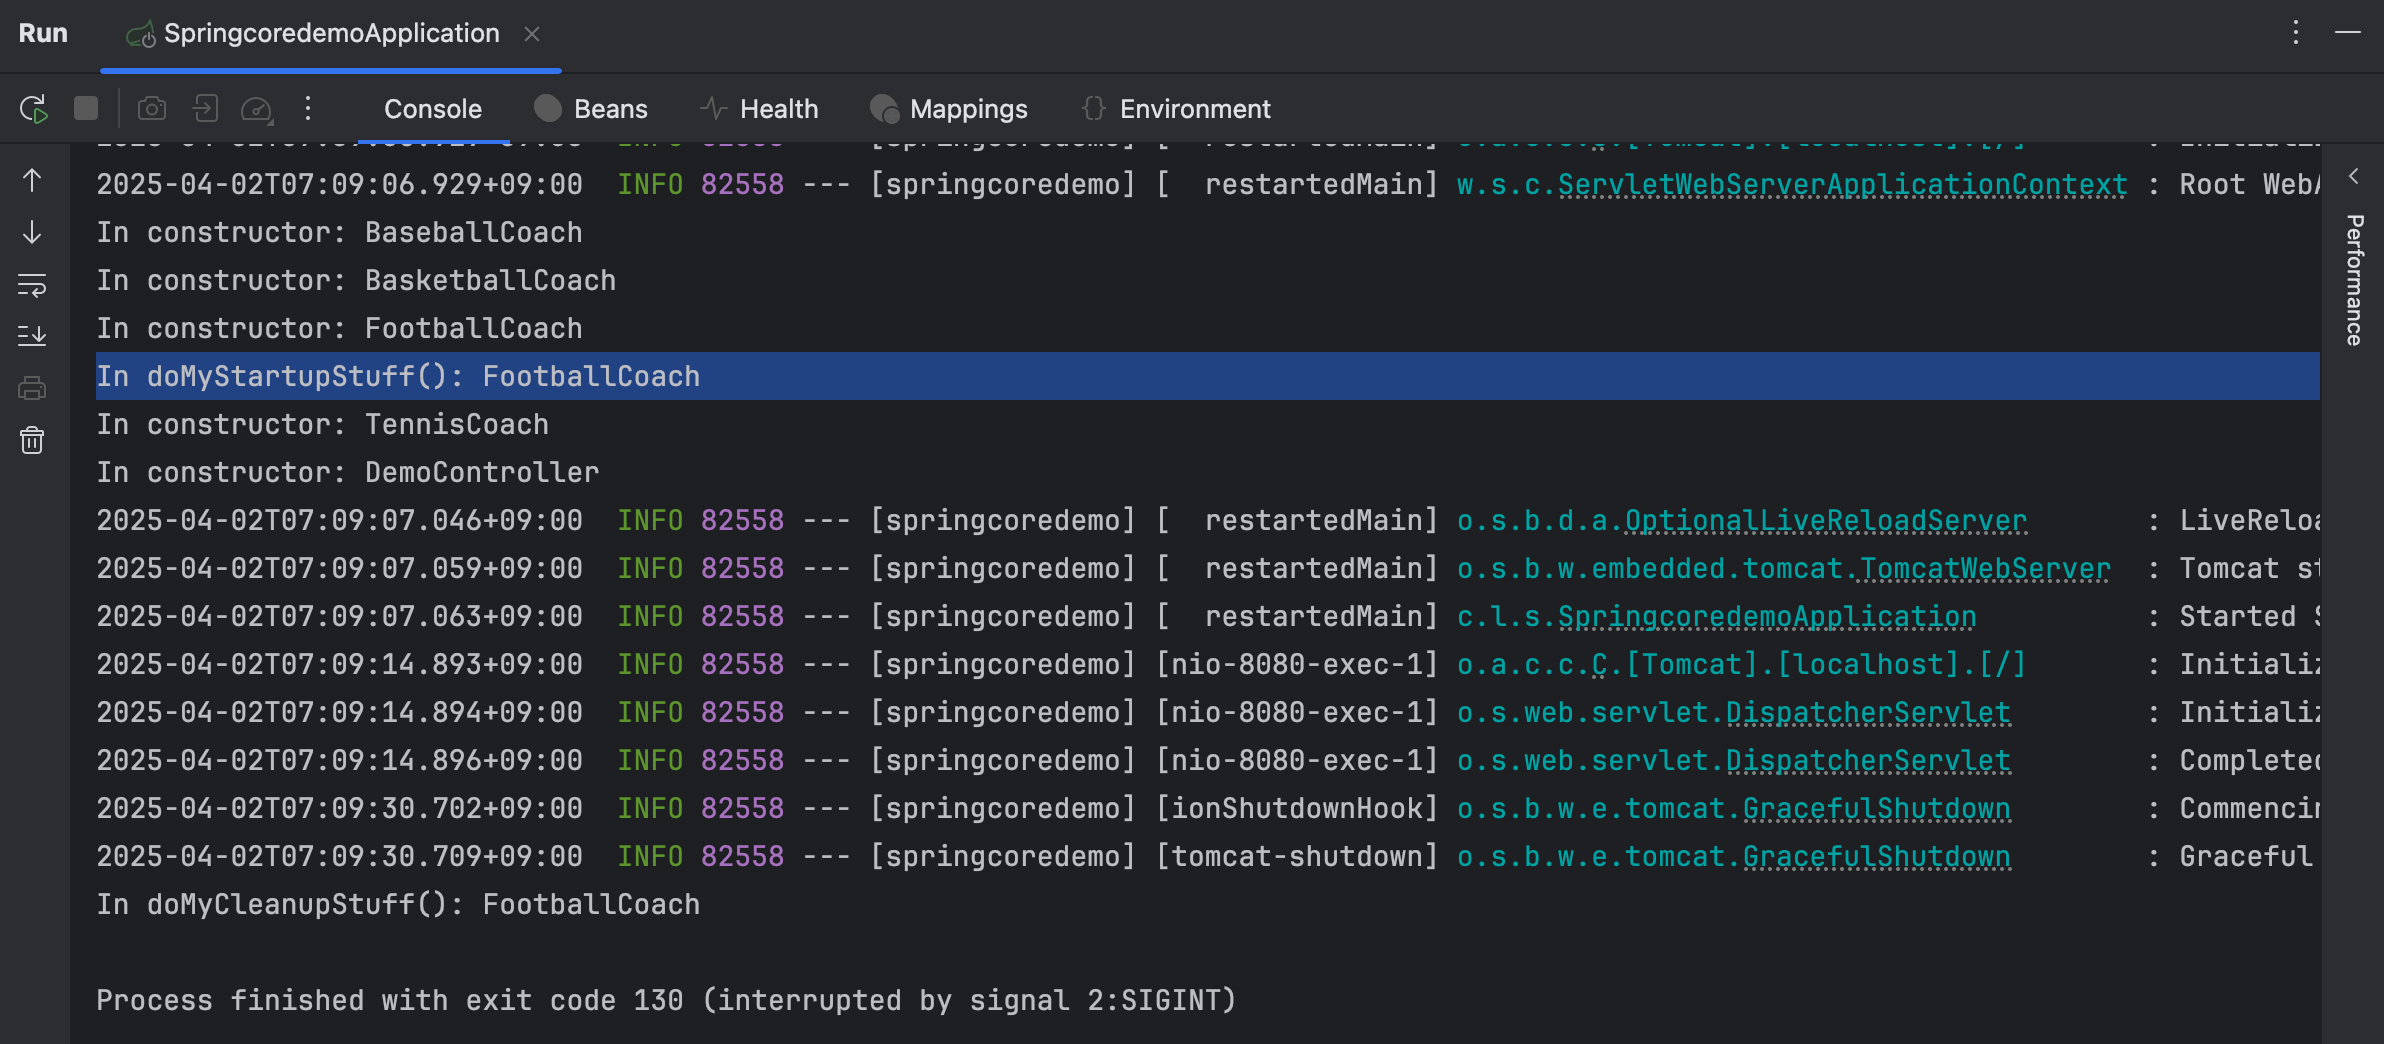Open the Health tab
Viewport: 2384px width, 1044px height.
pos(759,109)
